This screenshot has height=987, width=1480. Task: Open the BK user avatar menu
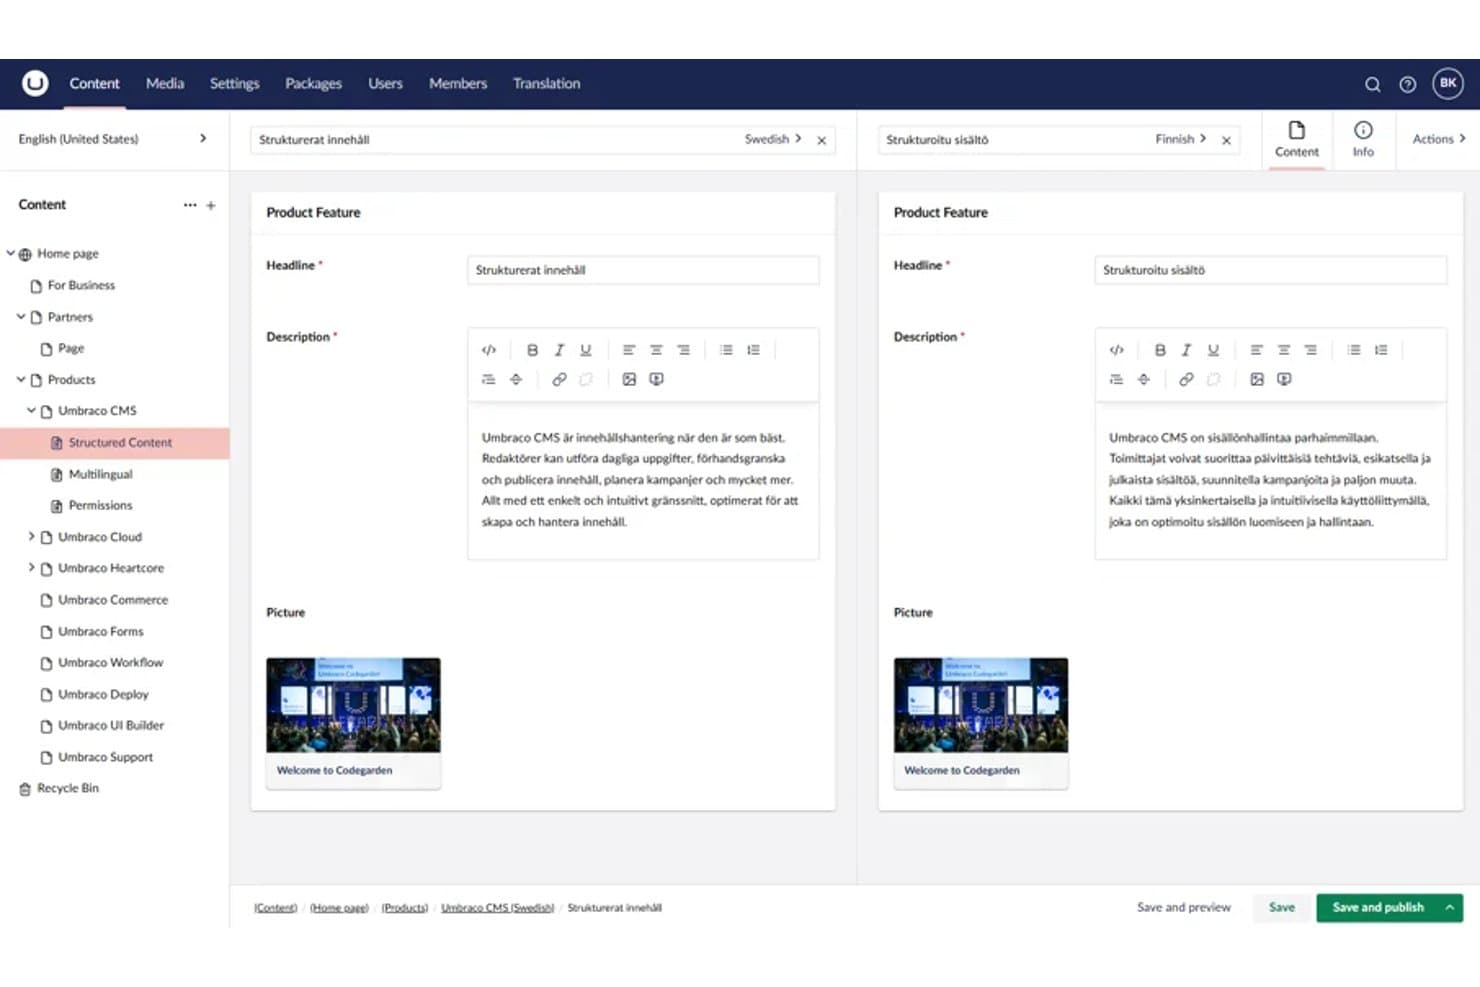click(x=1447, y=83)
